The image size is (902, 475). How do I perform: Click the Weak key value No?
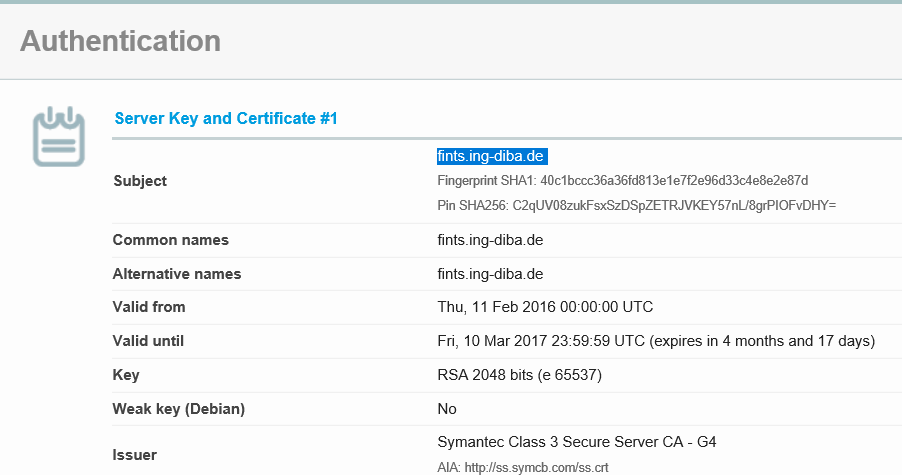click(x=447, y=409)
